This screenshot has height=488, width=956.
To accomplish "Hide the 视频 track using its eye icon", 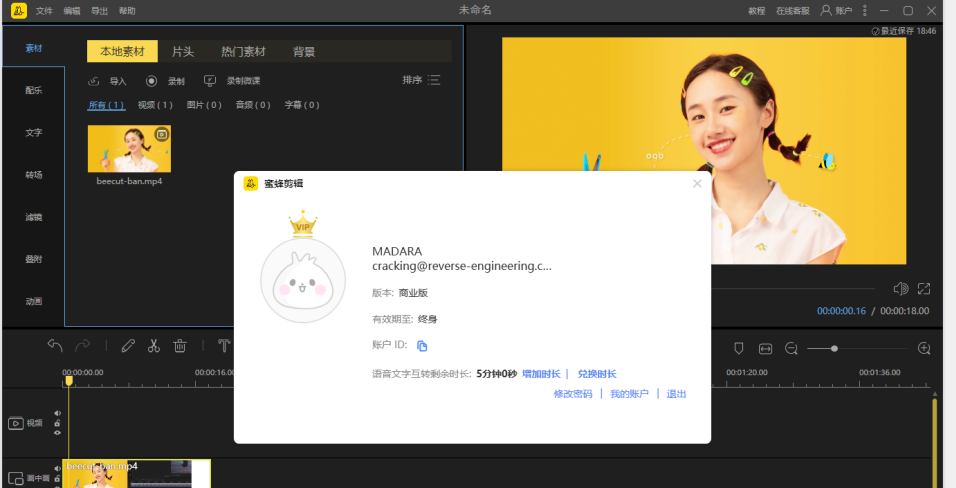I will [57, 433].
